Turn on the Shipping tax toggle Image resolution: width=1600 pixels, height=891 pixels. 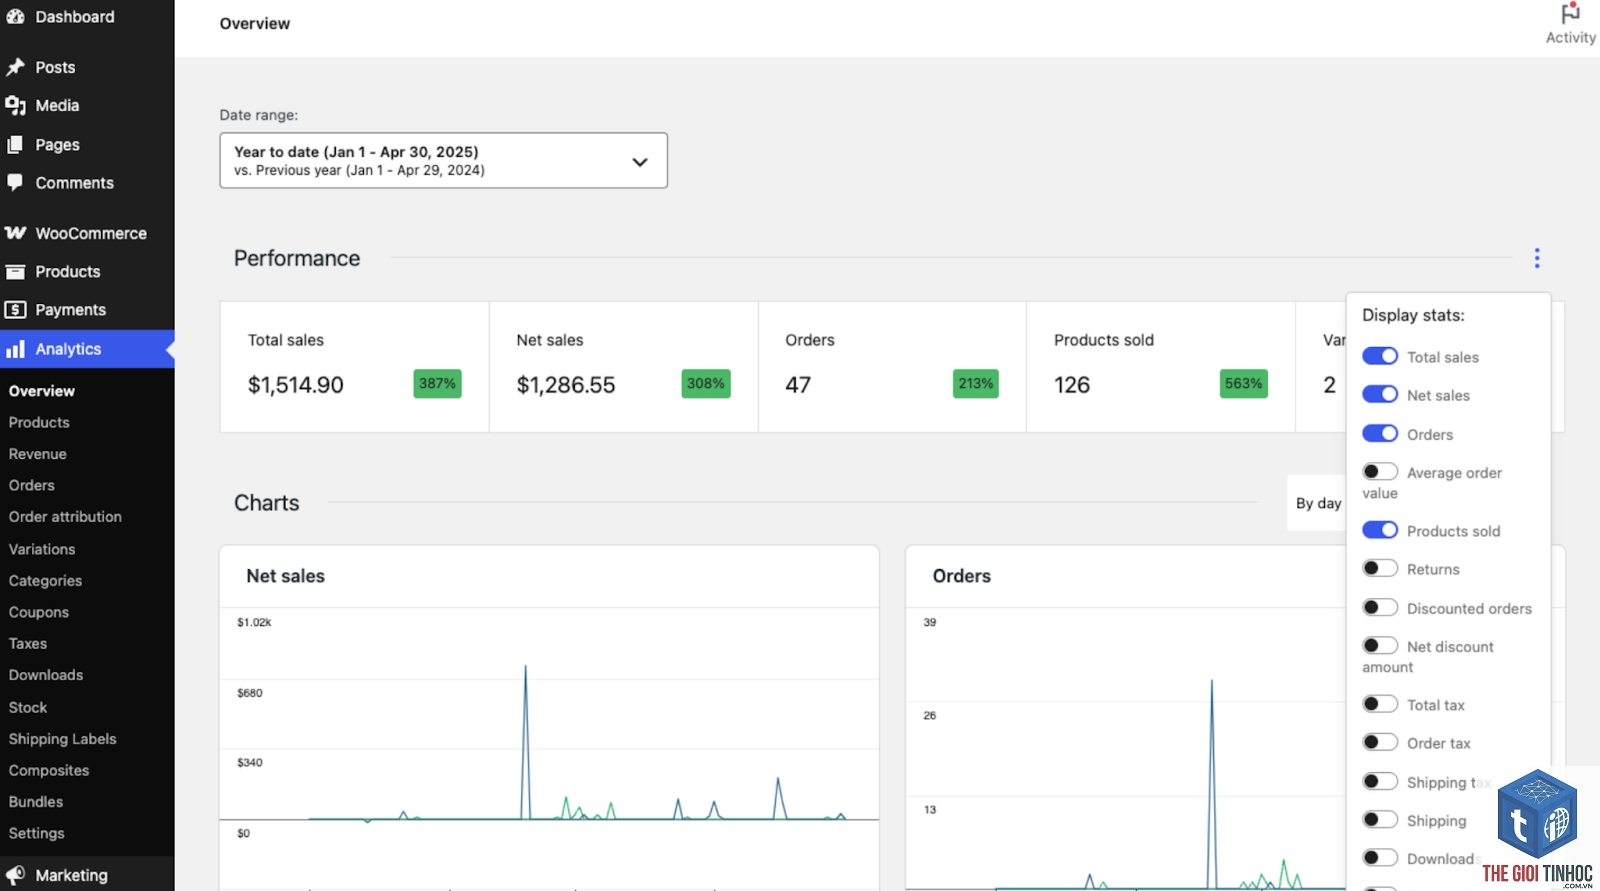(1380, 781)
